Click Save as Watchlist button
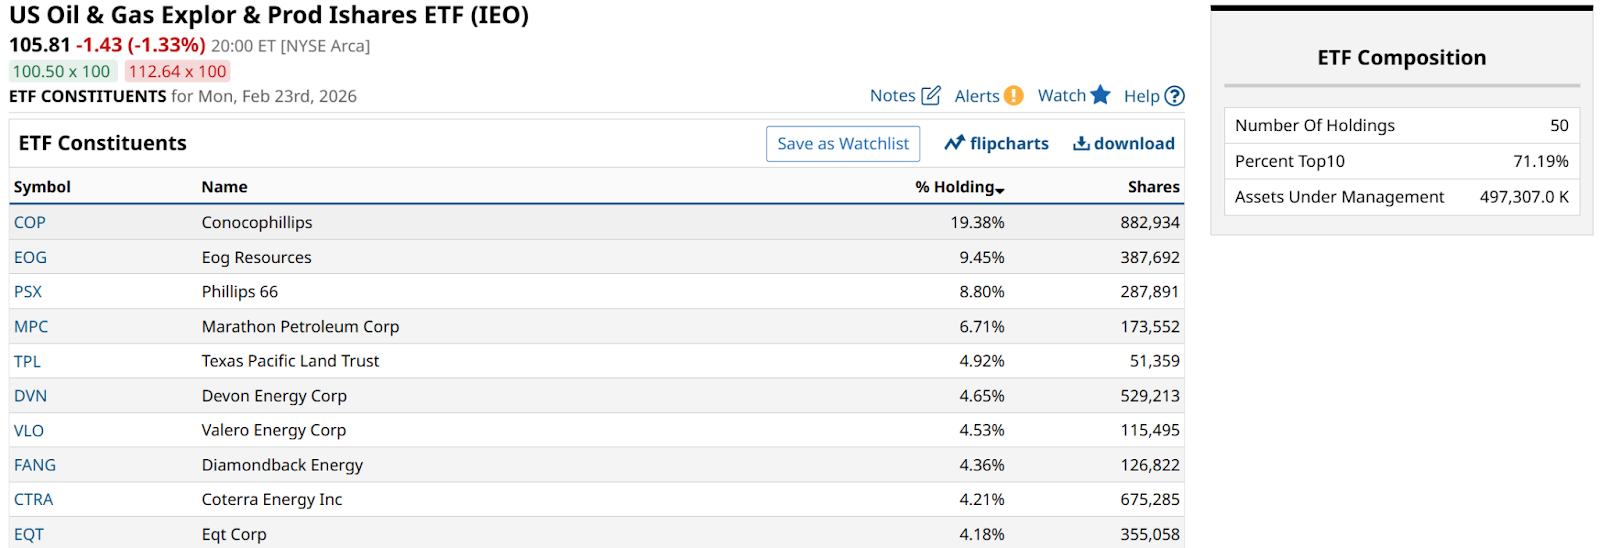Screen dimensions: 1600x548 click(843, 144)
